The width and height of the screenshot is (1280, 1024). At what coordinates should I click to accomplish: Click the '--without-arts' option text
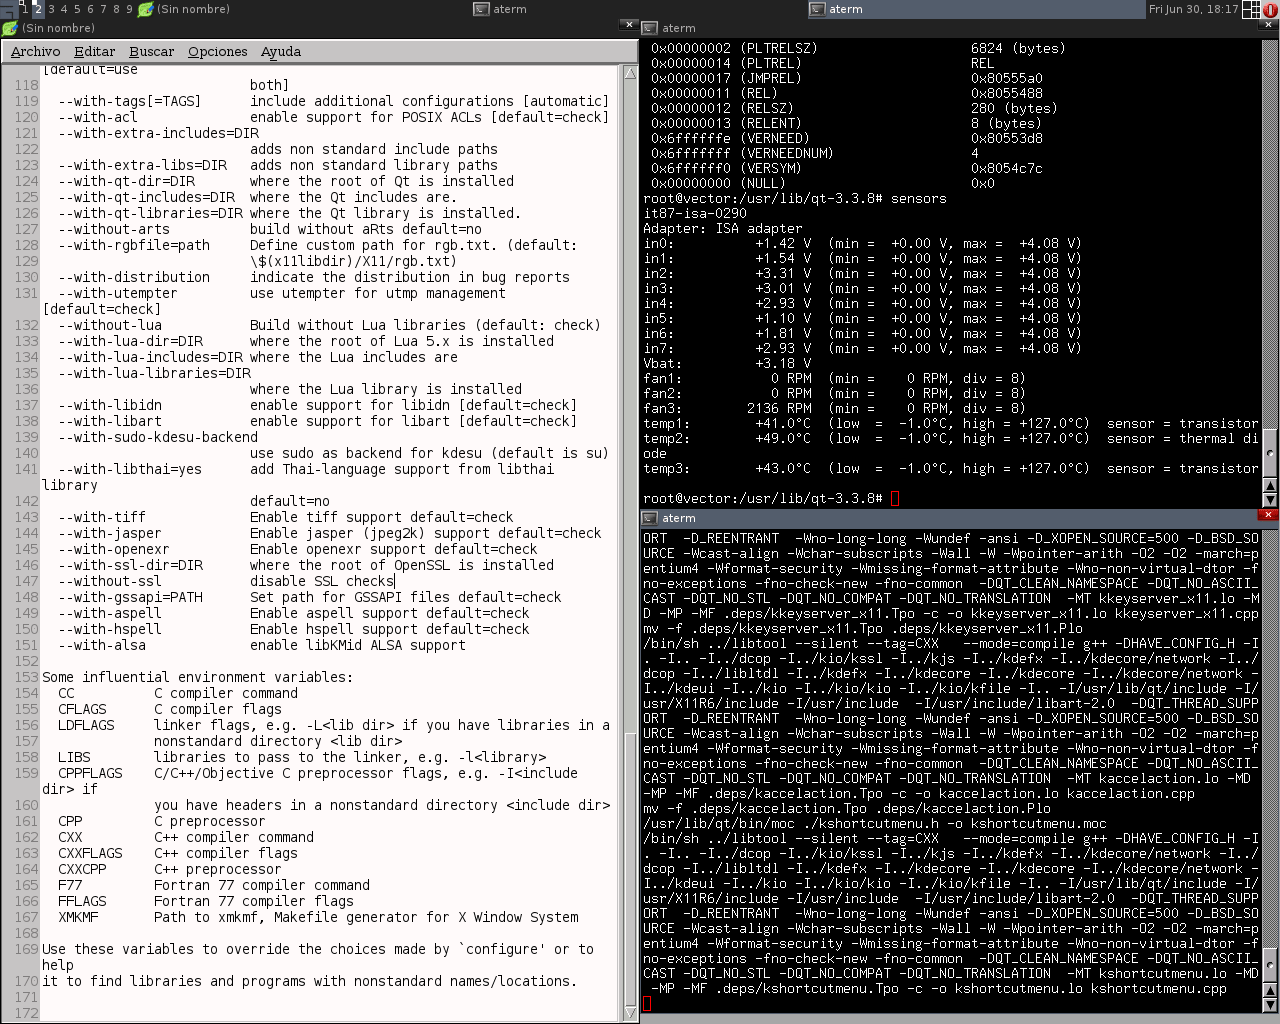(x=114, y=229)
